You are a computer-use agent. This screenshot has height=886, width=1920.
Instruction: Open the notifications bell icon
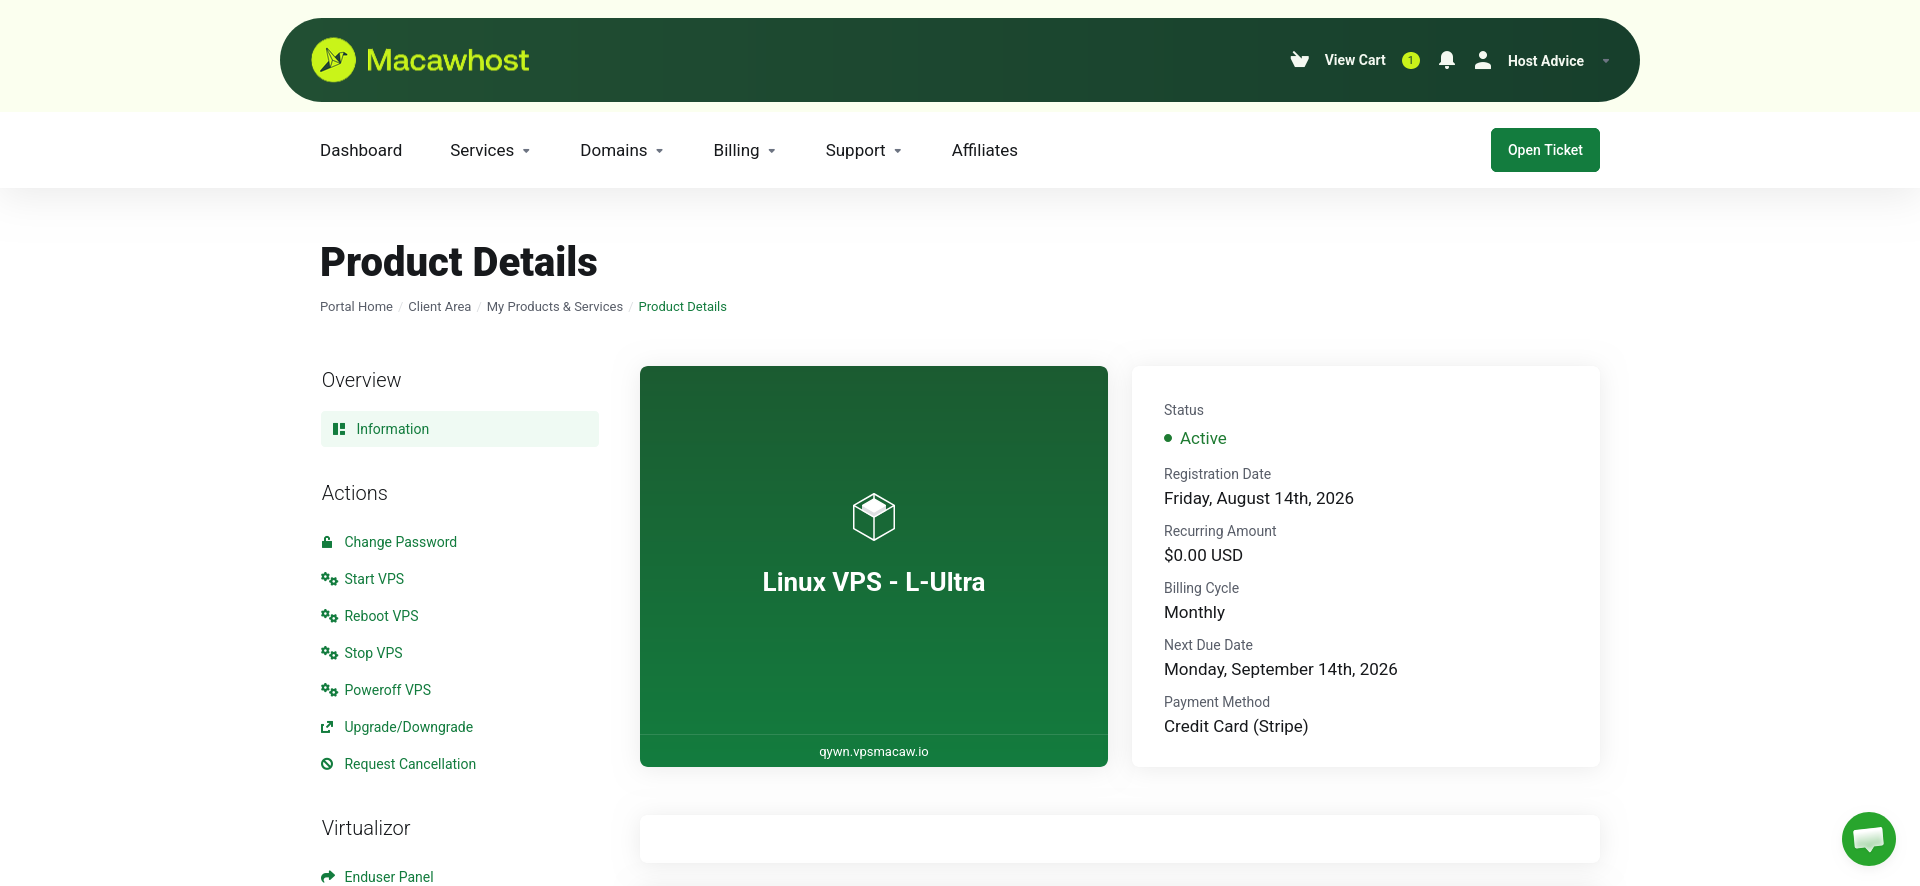pyautogui.click(x=1447, y=60)
